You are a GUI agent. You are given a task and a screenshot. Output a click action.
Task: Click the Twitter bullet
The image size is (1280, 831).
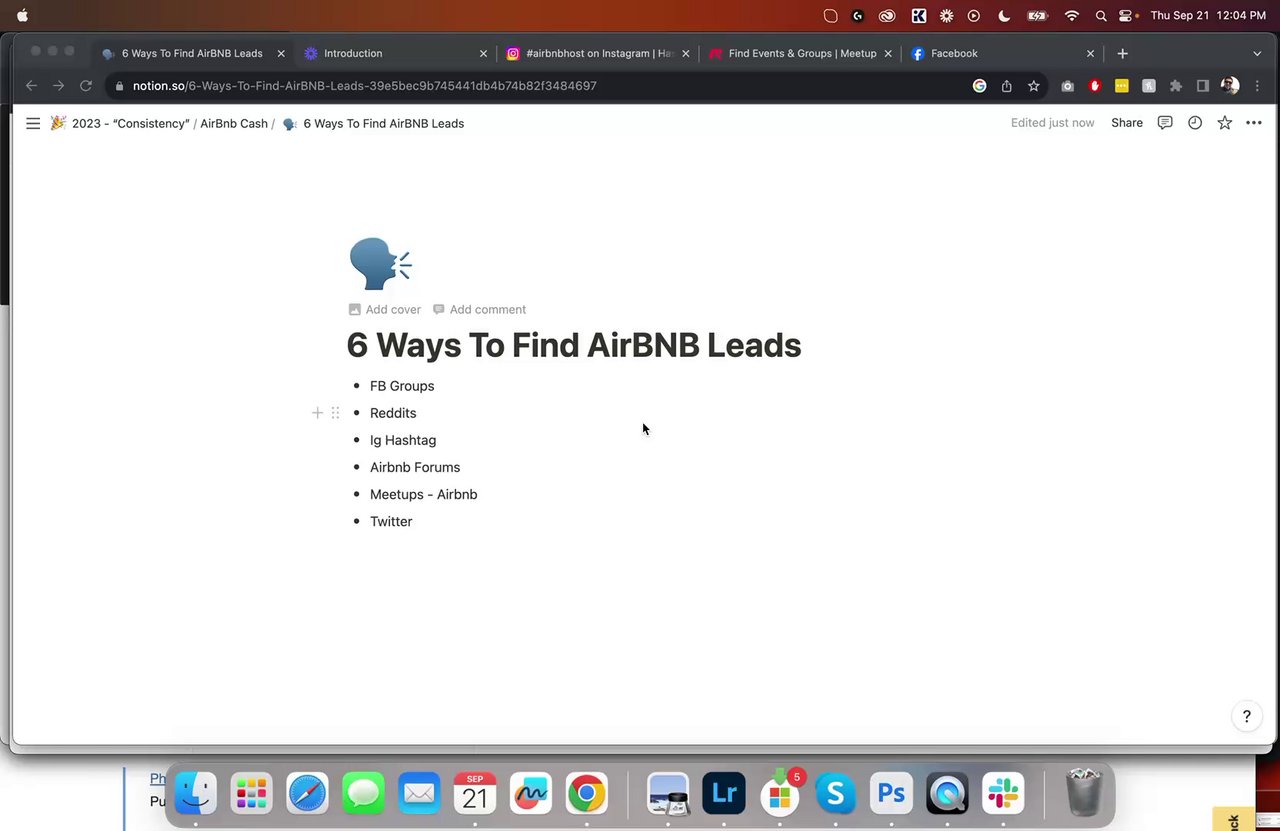click(x=391, y=521)
